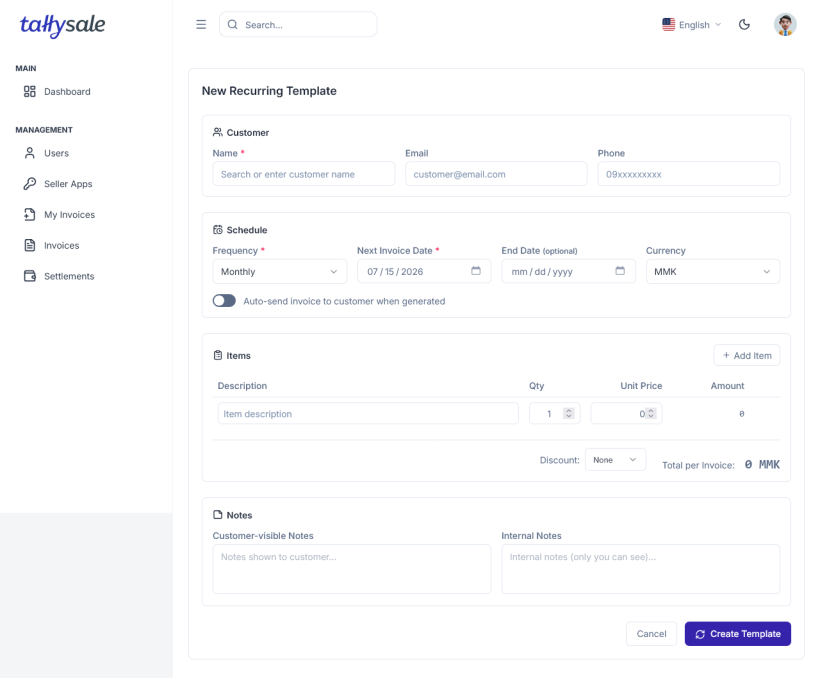Expand the Currency MMK dropdown
The image size is (820, 678).
click(x=713, y=272)
